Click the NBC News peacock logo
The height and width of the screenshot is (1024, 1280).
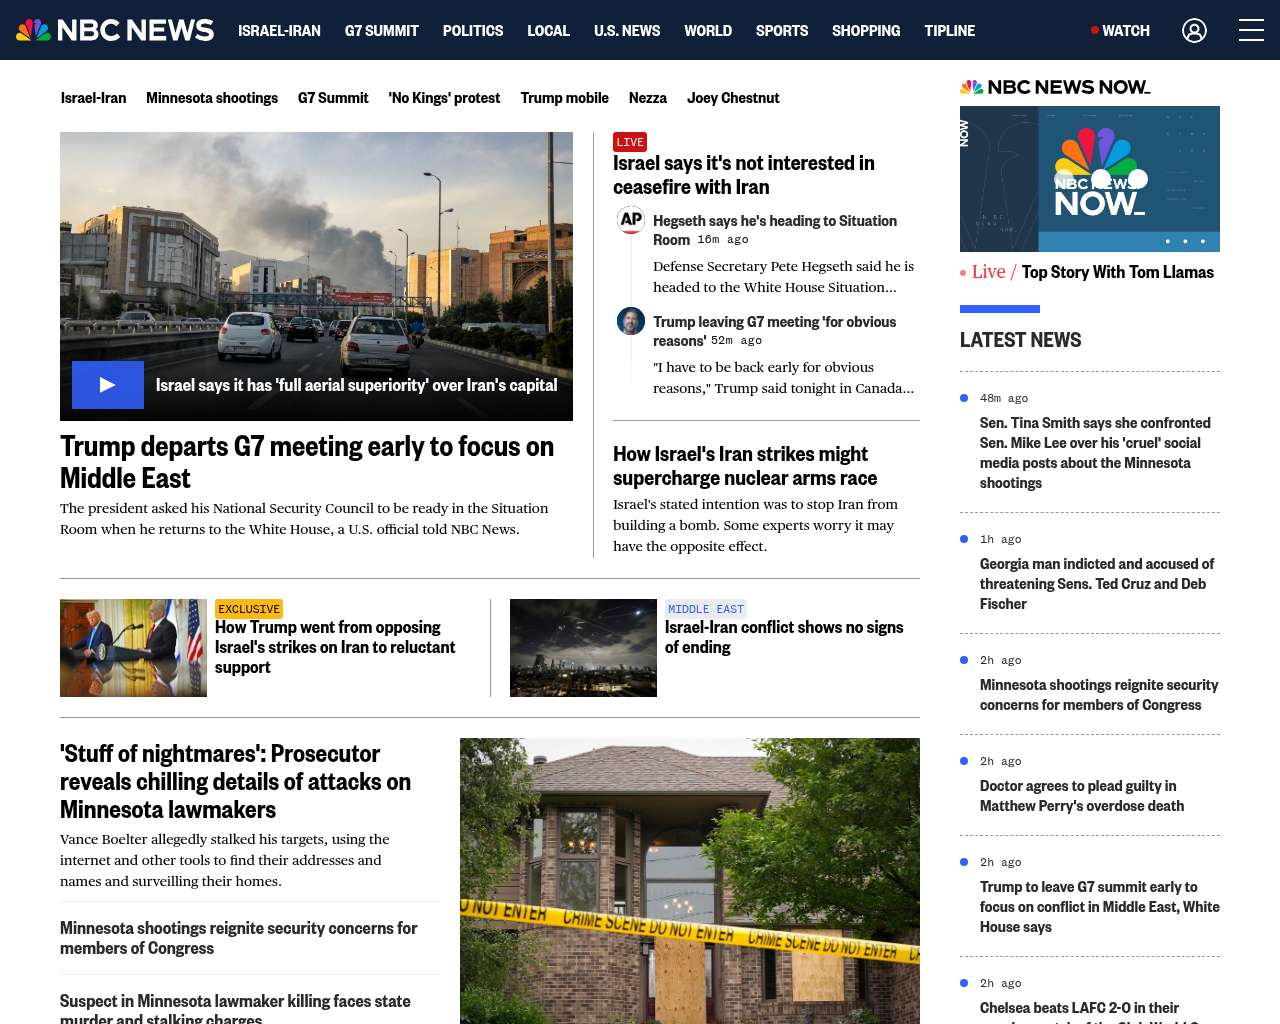[x=115, y=30]
